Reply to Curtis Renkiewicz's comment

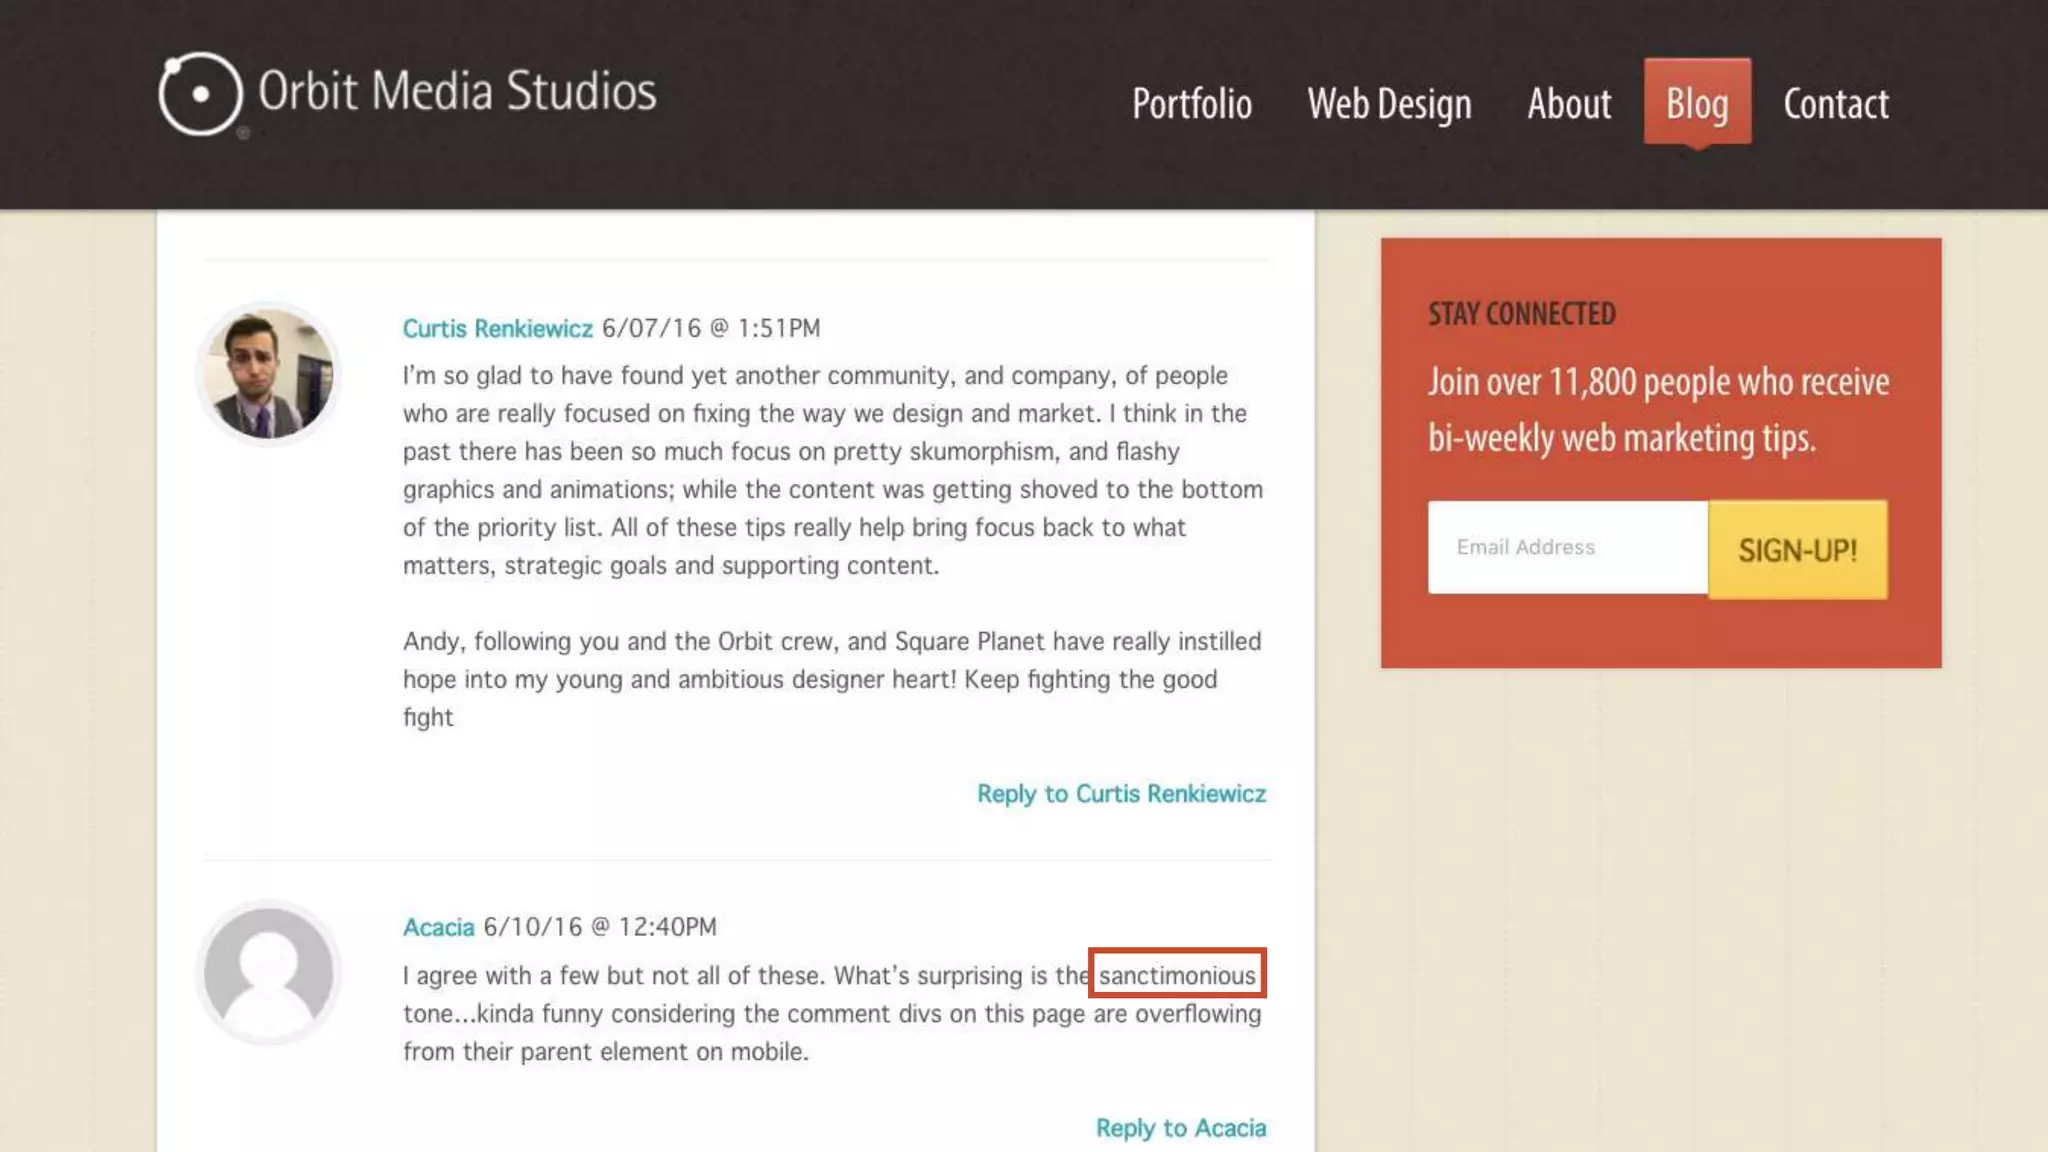coord(1121,793)
